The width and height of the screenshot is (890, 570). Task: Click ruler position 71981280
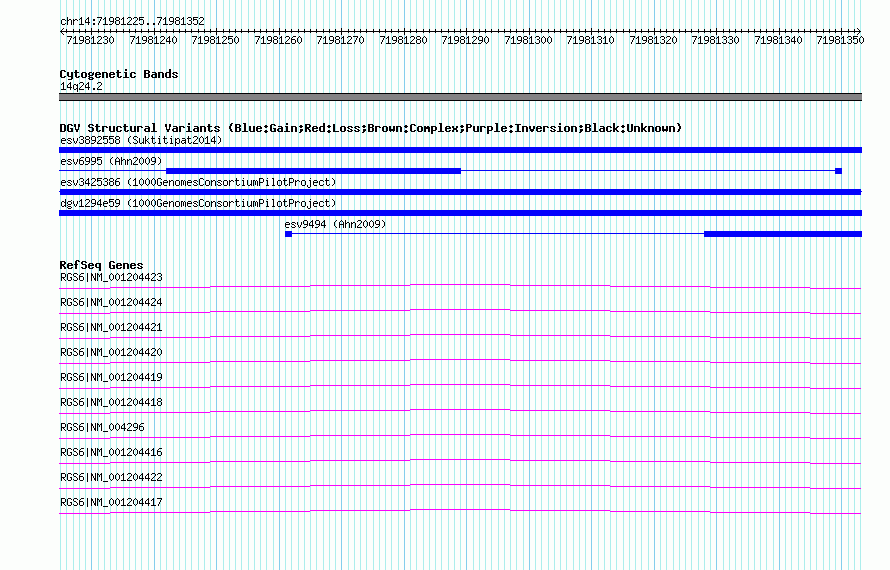(x=403, y=40)
